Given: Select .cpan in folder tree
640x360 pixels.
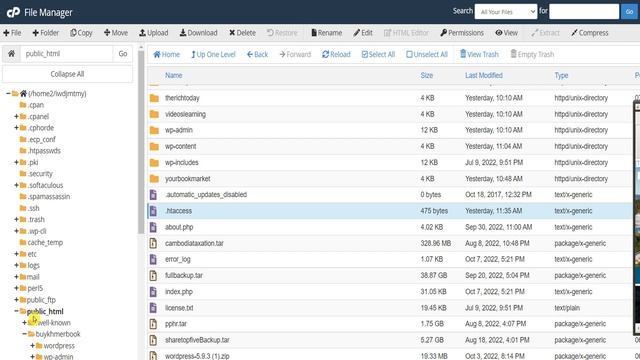Looking at the screenshot, I should [x=36, y=105].
